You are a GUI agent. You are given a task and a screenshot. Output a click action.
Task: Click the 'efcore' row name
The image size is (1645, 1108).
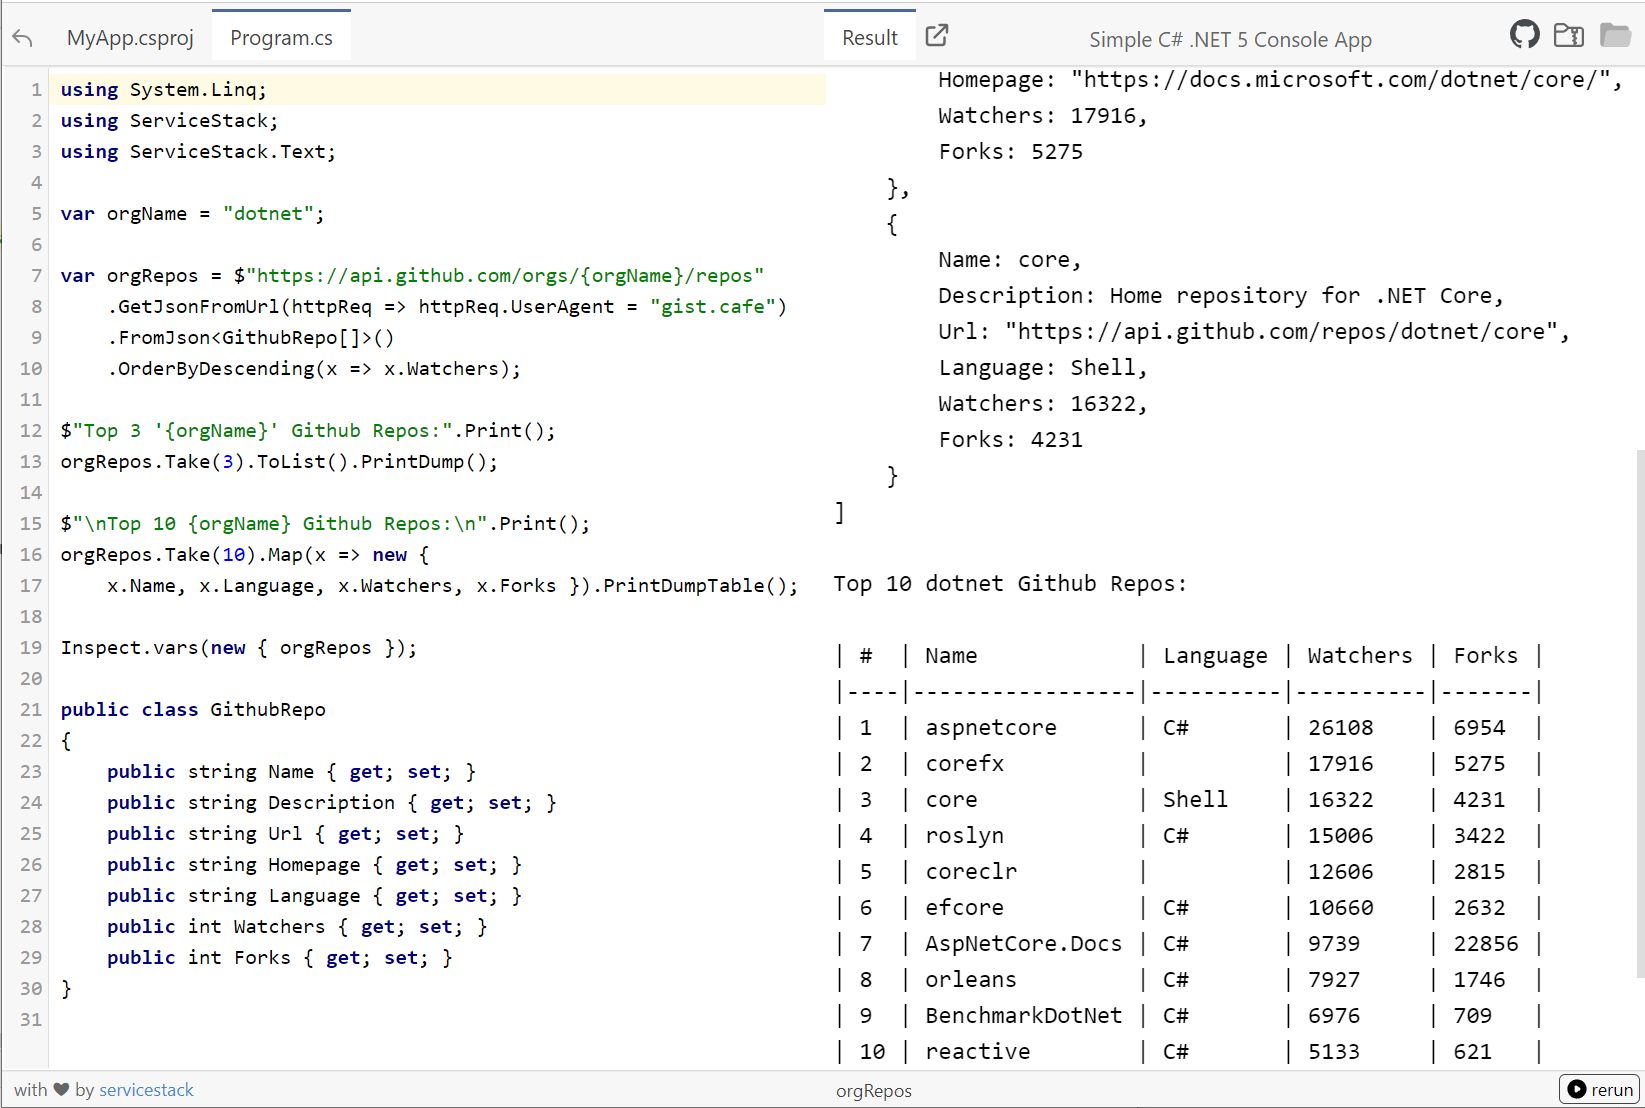965,907
